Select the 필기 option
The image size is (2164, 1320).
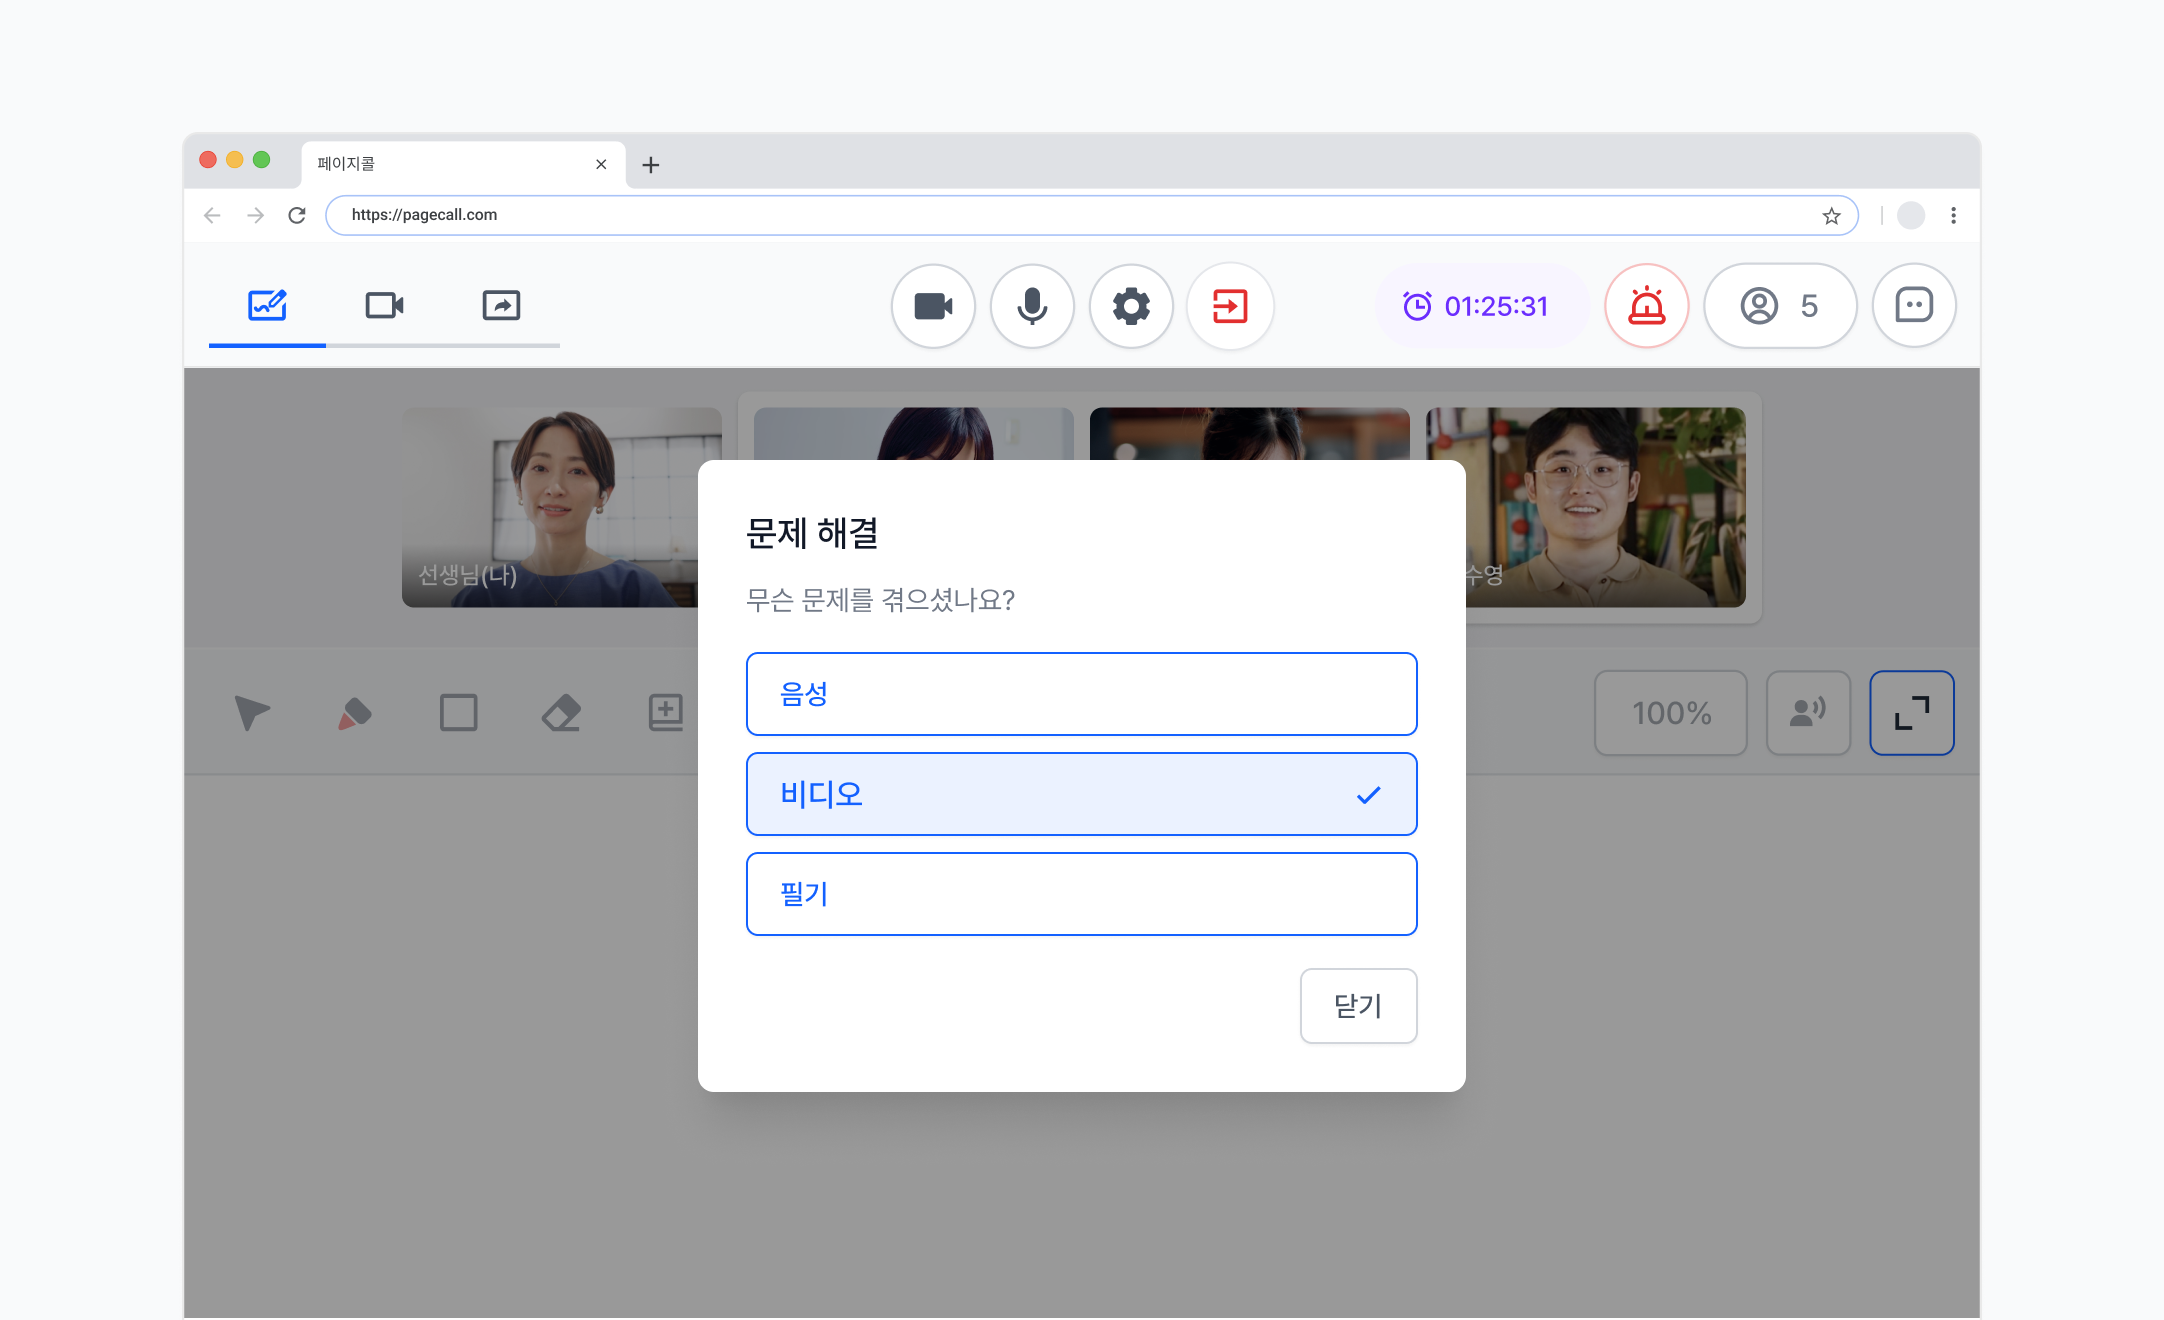click(1082, 894)
